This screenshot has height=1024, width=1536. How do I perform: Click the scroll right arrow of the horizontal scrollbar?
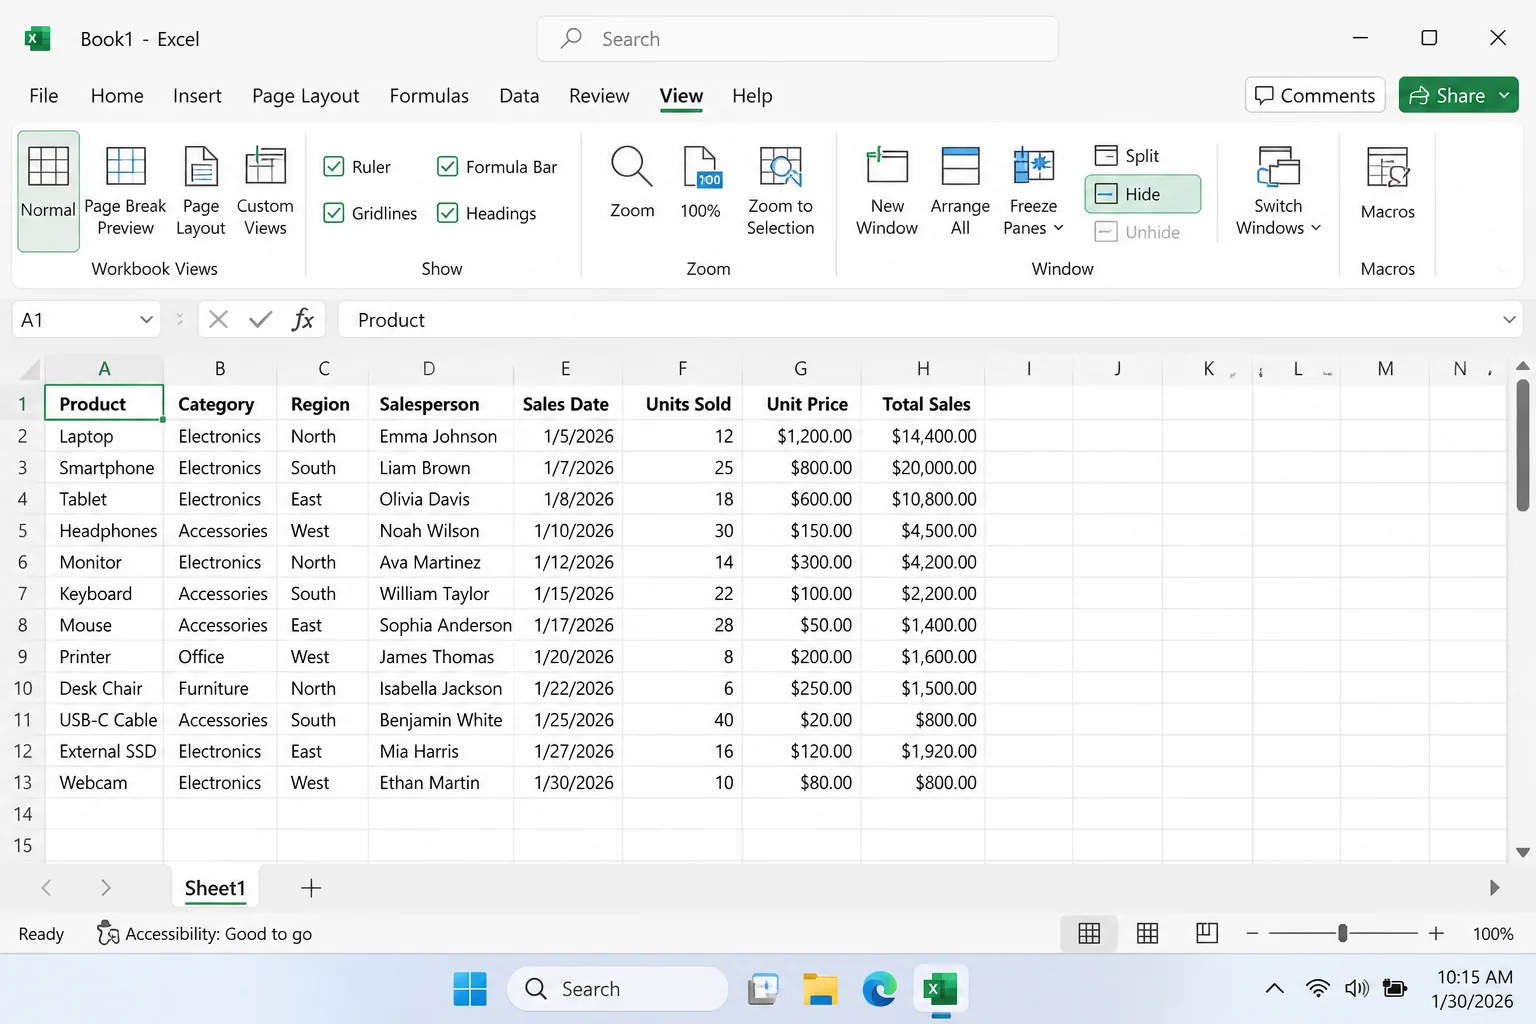pyautogui.click(x=1494, y=888)
